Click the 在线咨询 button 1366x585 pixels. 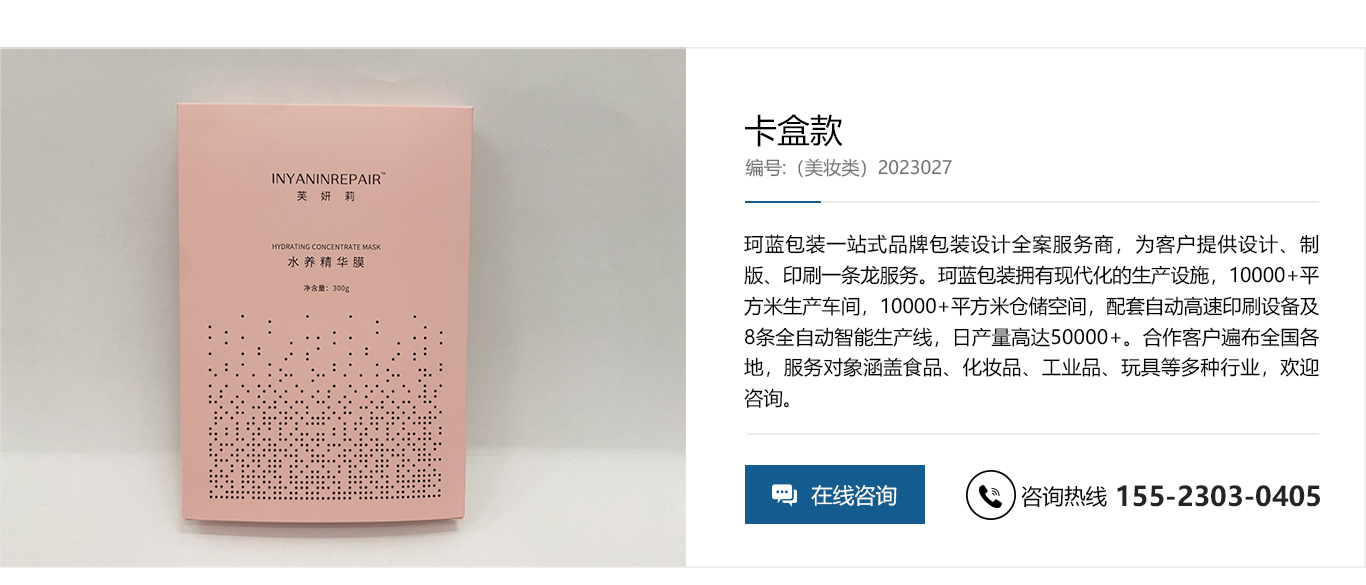(834, 494)
